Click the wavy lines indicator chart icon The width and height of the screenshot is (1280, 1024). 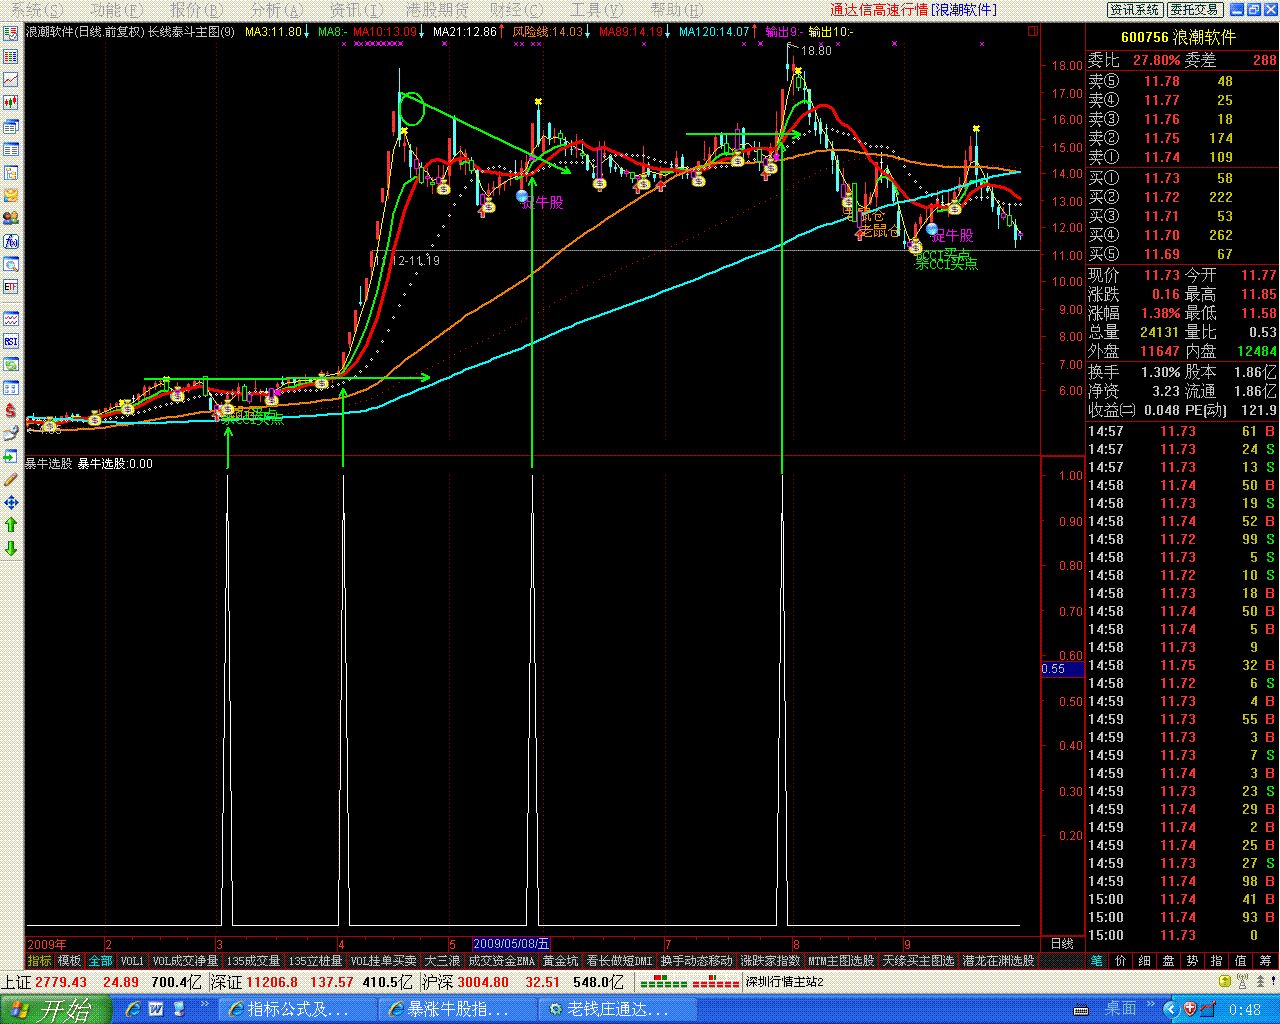pos(11,319)
